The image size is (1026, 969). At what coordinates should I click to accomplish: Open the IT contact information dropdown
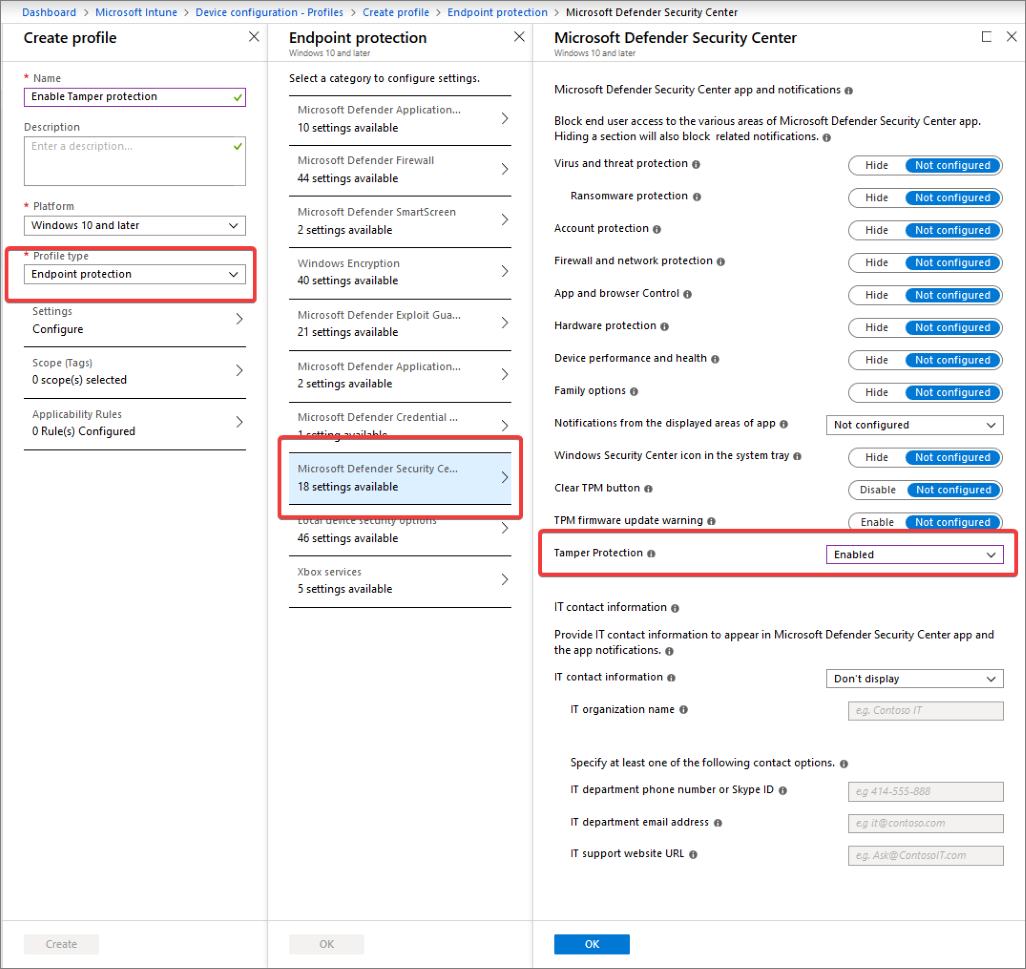pyautogui.click(x=914, y=679)
